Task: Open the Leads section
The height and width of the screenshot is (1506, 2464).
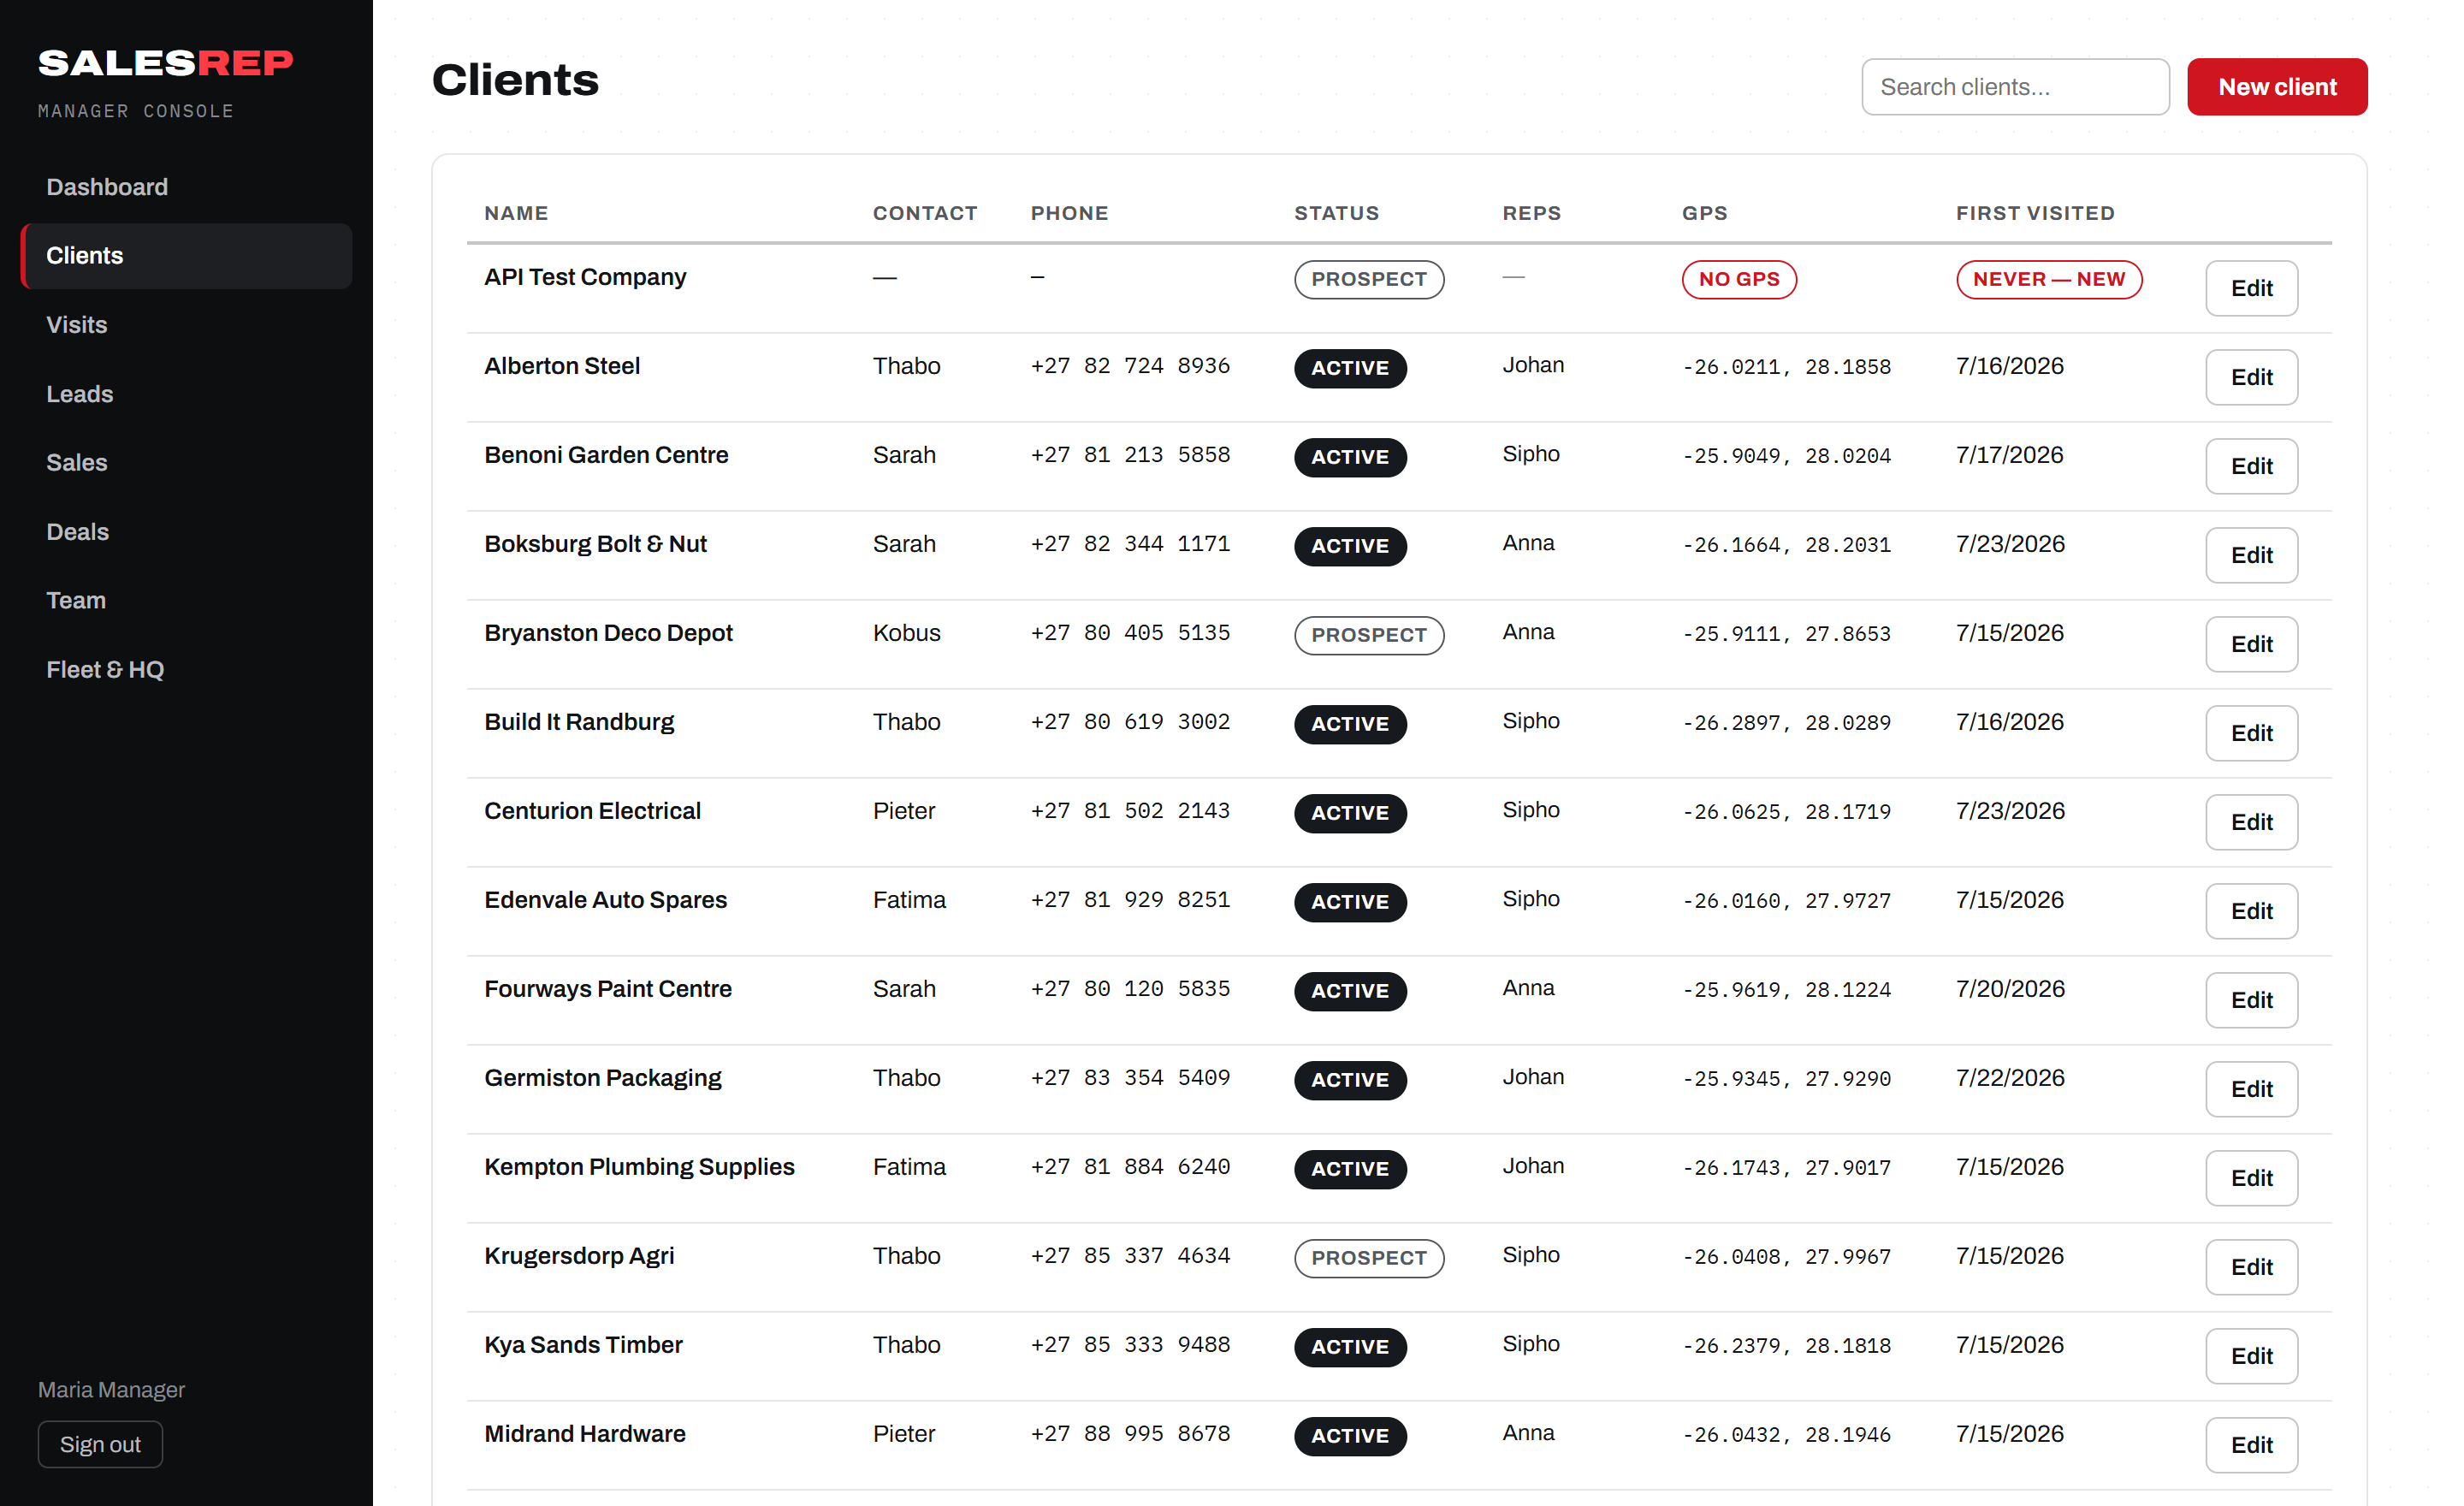Action: 187,394
